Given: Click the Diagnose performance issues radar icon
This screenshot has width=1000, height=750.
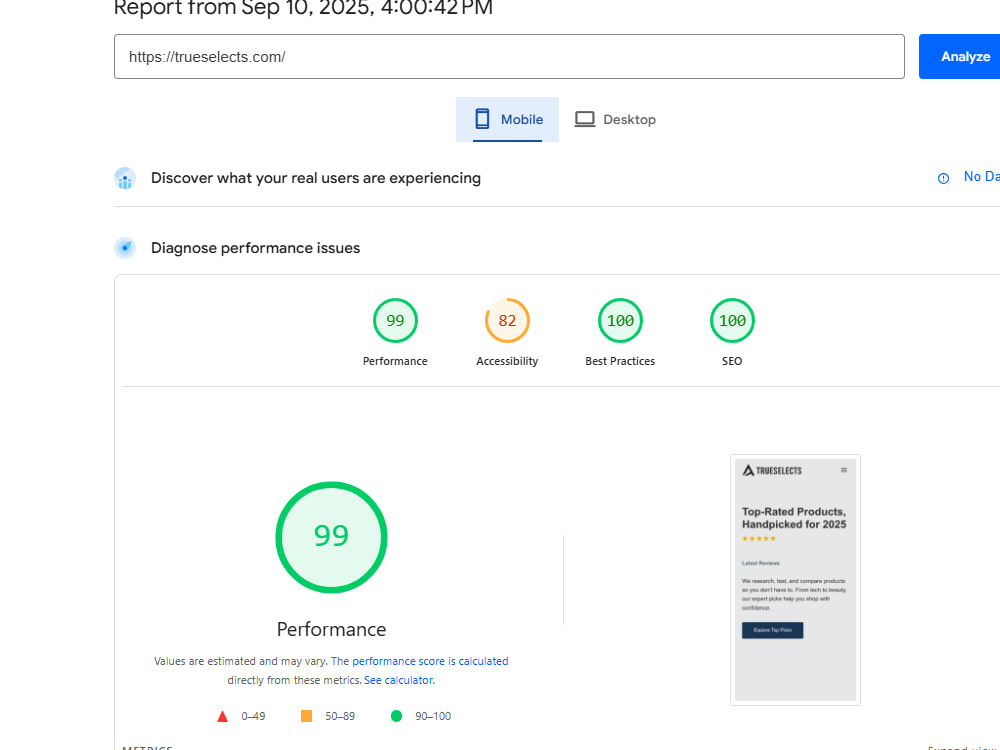Looking at the screenshot, I should click(x=125, y=248).
